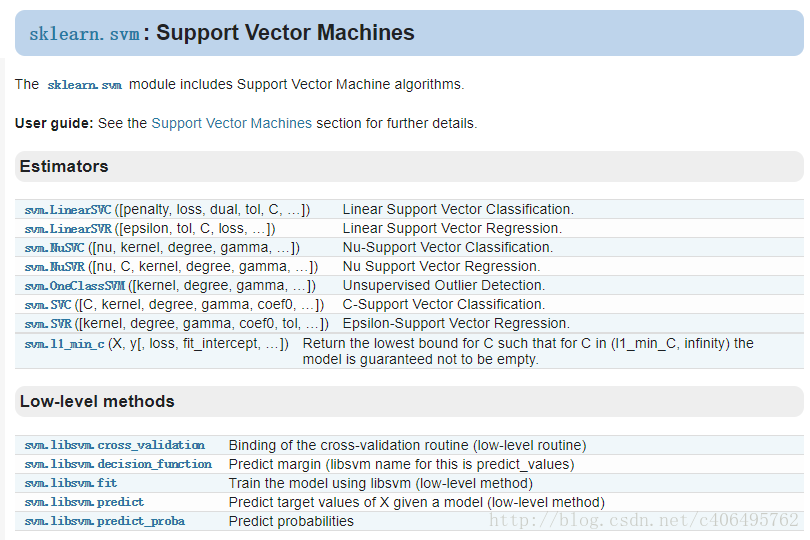Open svm.libsvm.predict_proba link
Viewport: 810px width, 540px height.
point(105,521)
